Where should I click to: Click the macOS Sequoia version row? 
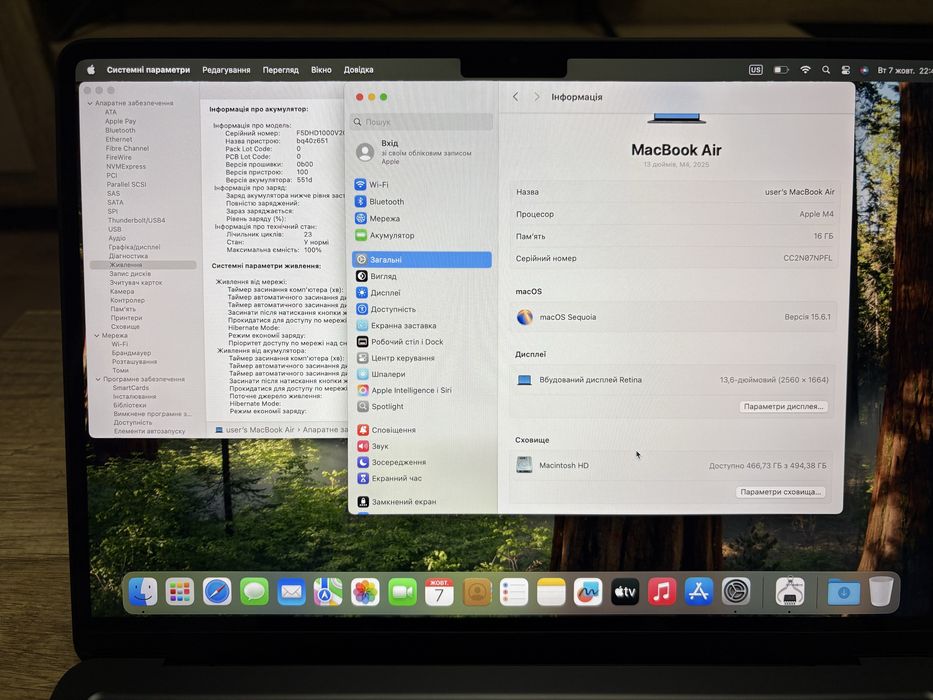coord(673,317)
